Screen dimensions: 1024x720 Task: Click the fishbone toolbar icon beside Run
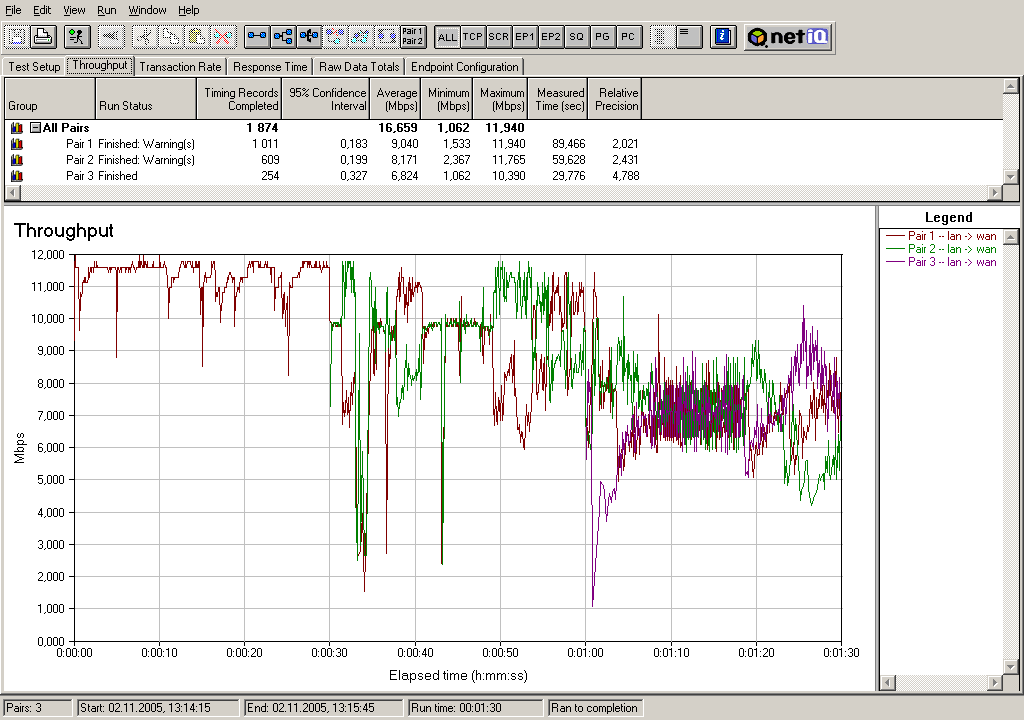pyautogui.click(x=111, y=37)
